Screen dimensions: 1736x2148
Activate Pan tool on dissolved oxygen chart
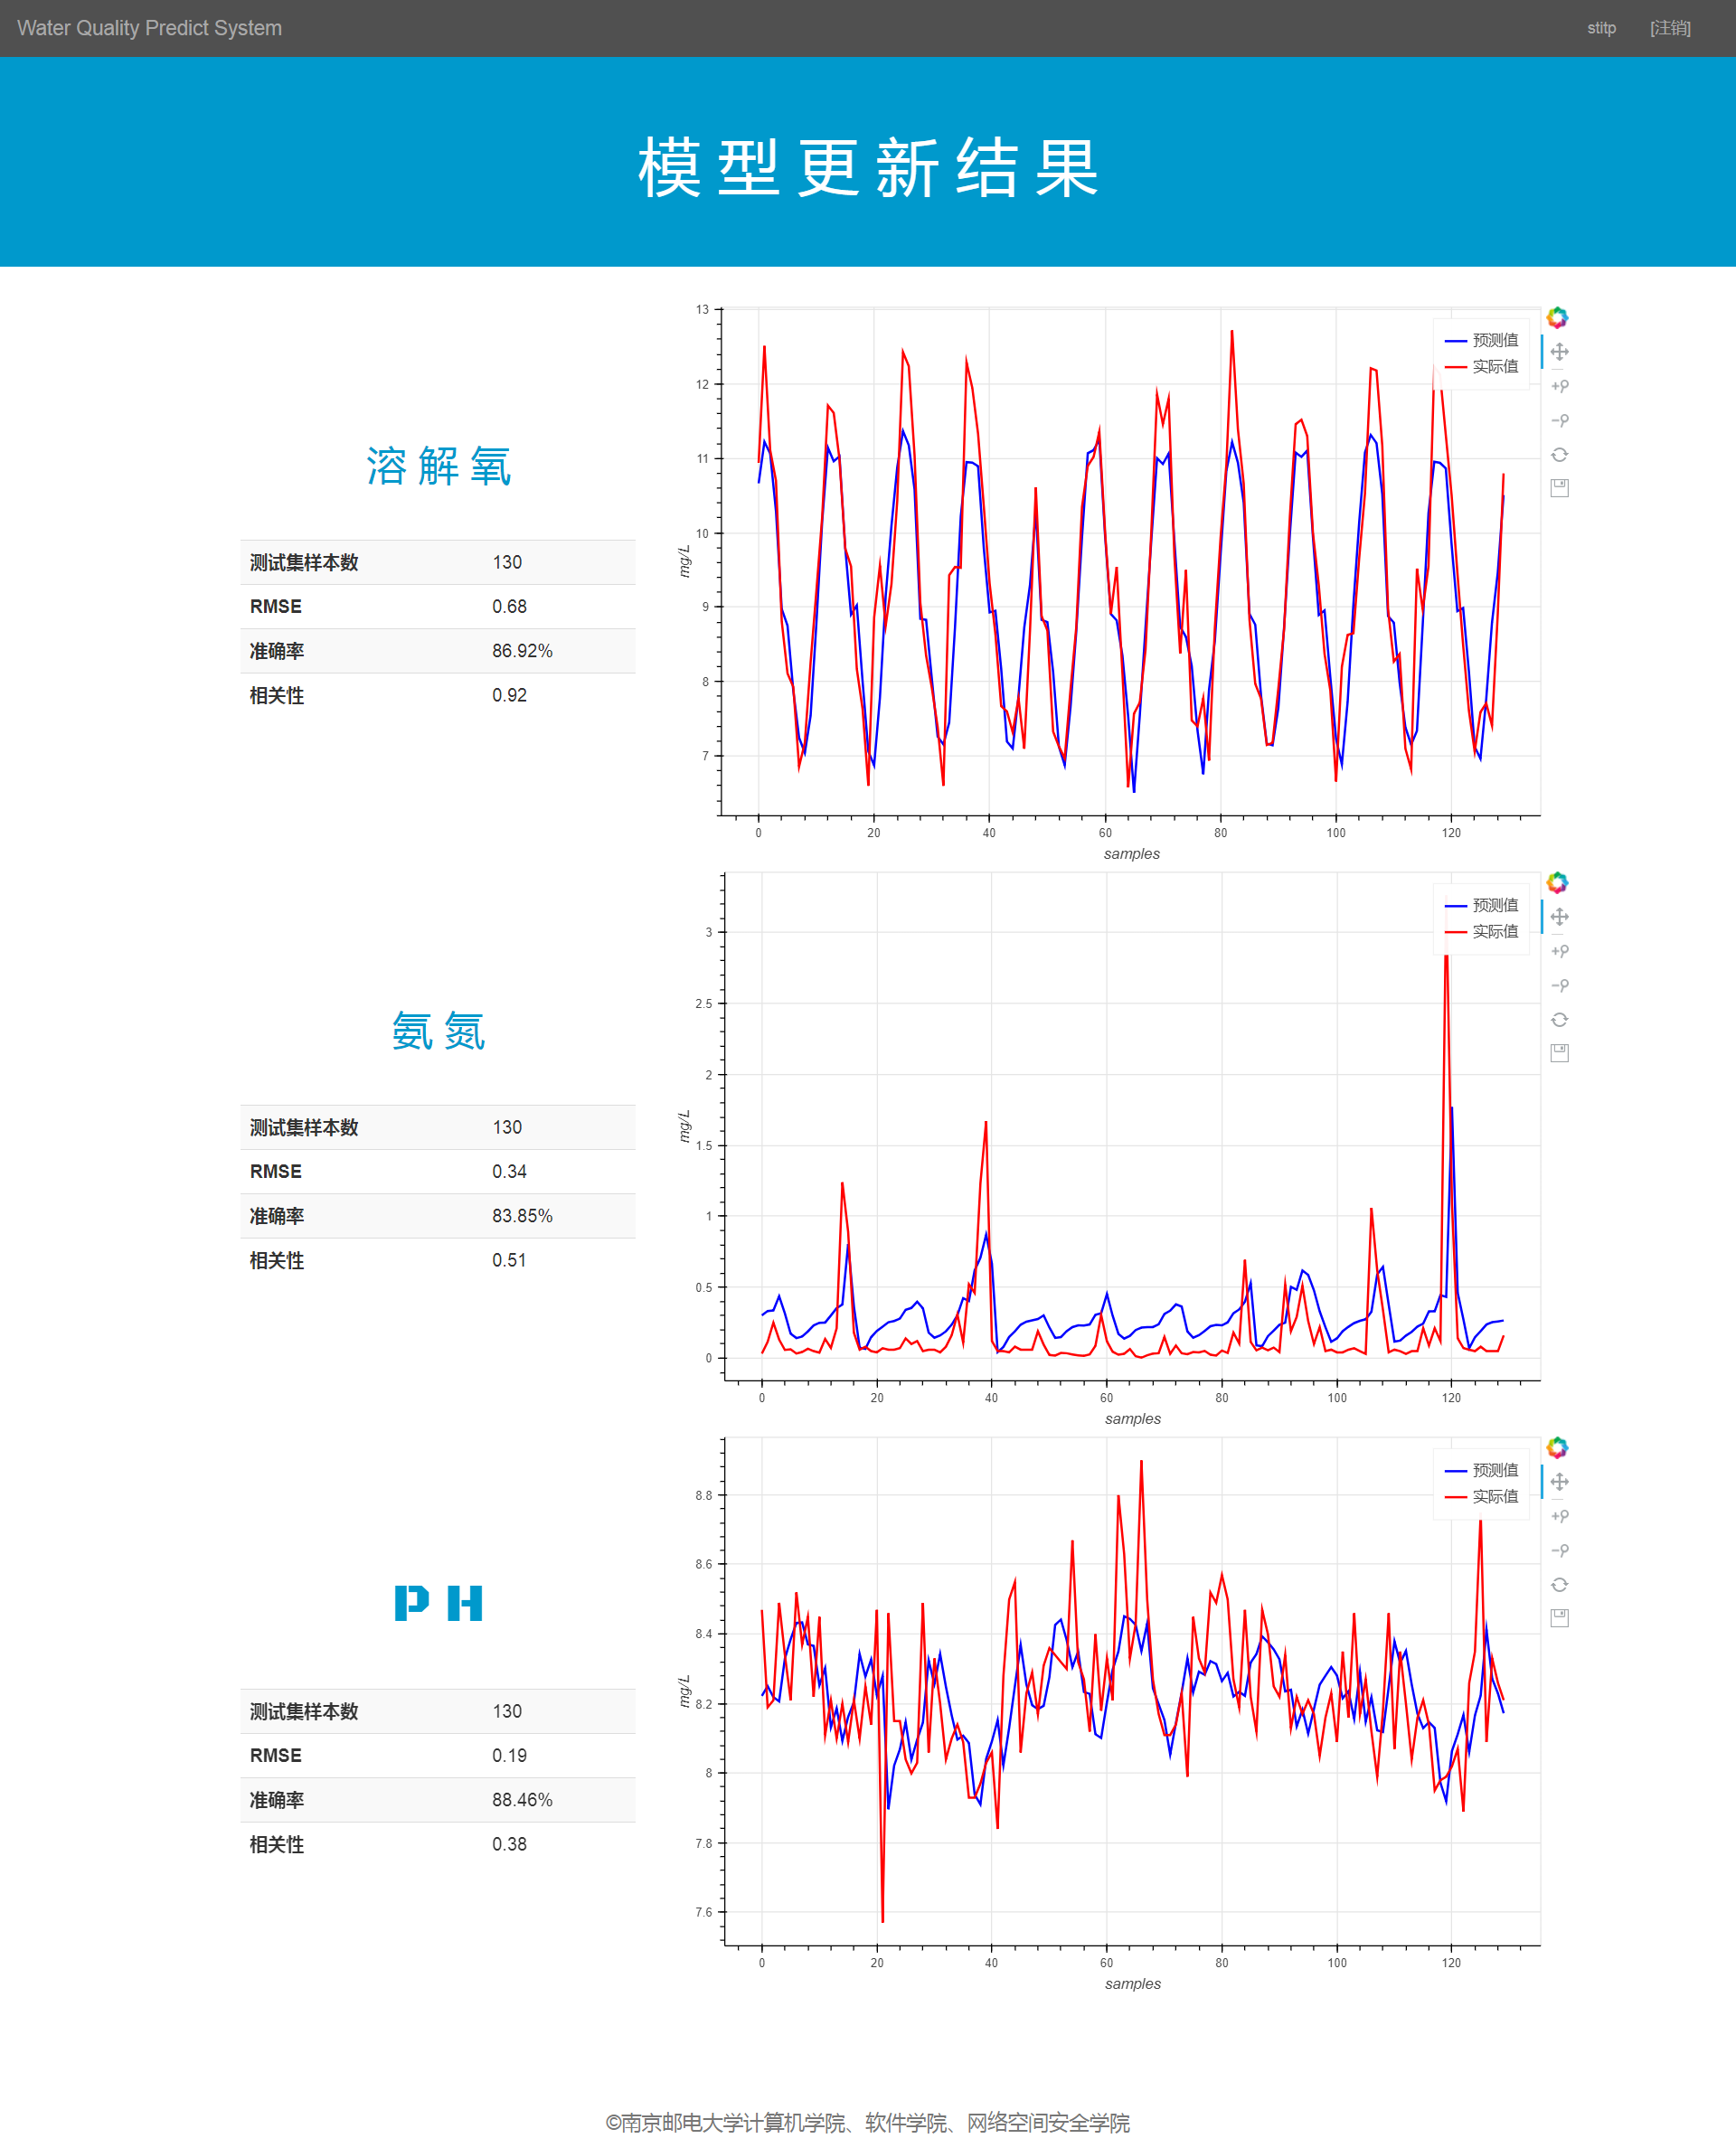pyautogui.click(x=1559, y=352)
